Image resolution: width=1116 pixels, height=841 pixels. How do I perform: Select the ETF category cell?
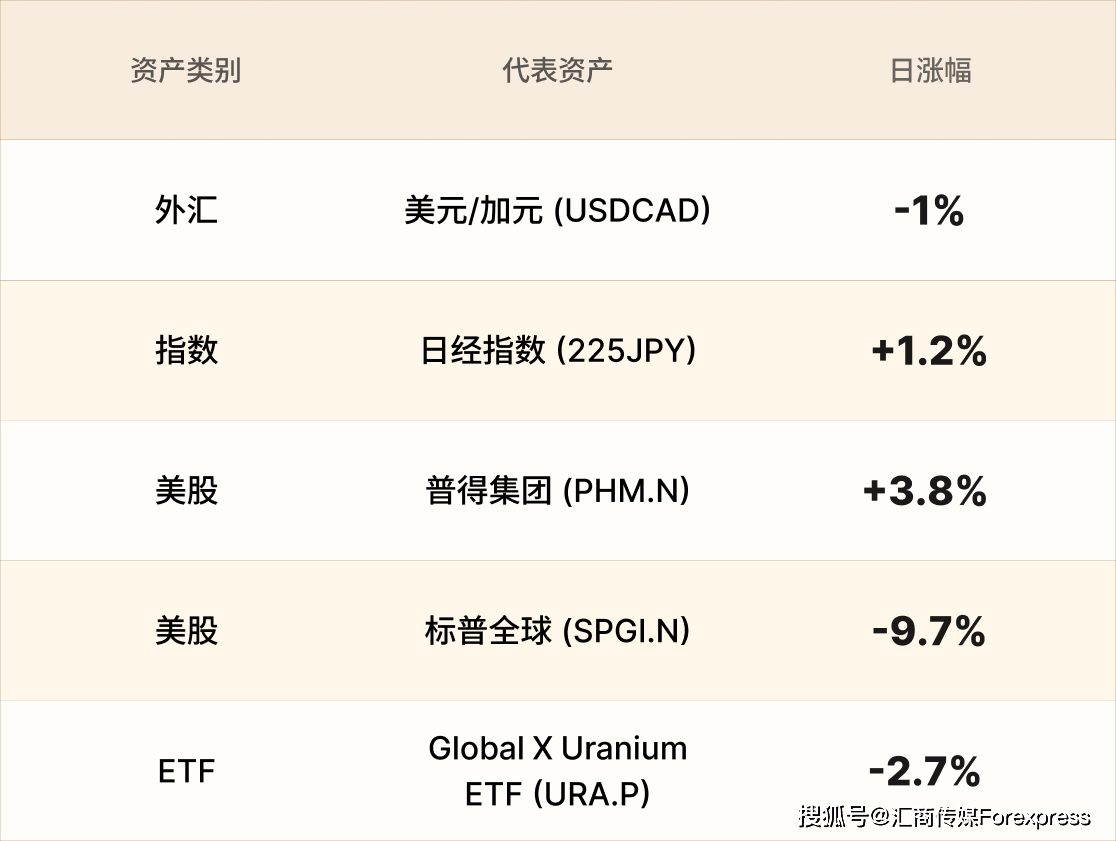point(186,771)
